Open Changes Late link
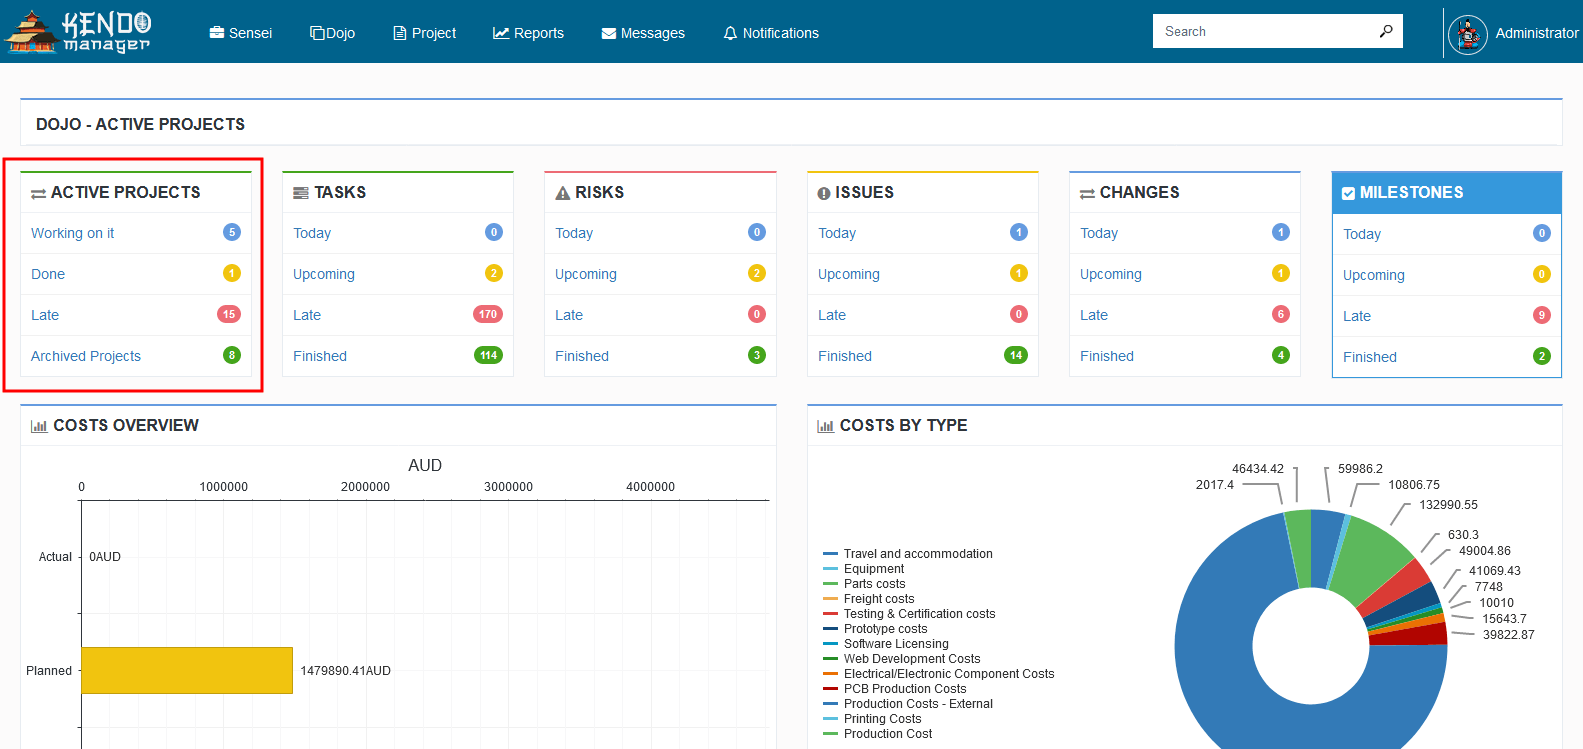This screenshot has height=749, width=1583. [1094, 315]
